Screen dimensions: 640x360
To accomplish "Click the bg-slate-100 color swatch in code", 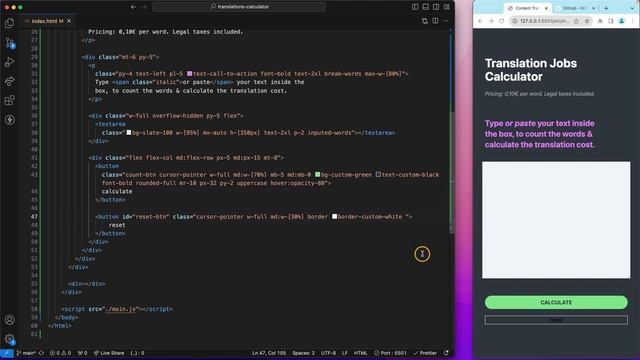I will click(129, 133).
